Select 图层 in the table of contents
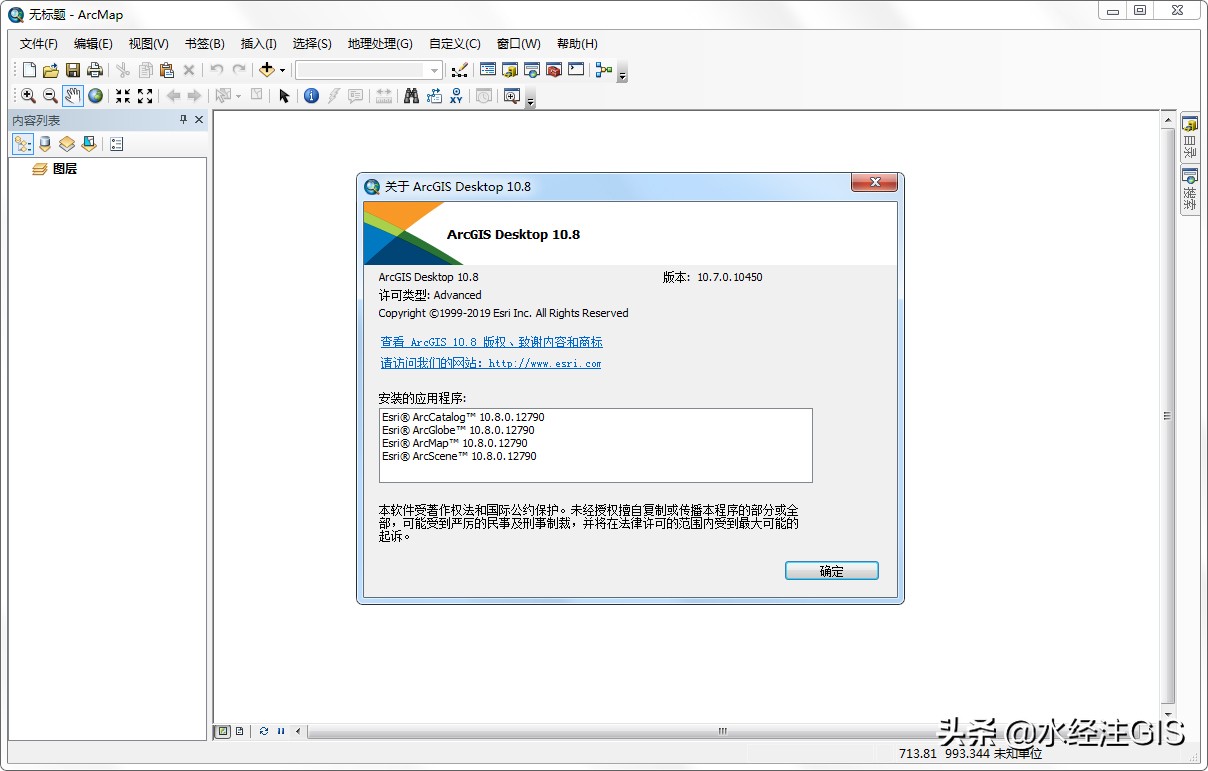The width and height of the screenshot is (1208, 771). tap(64, 168)
